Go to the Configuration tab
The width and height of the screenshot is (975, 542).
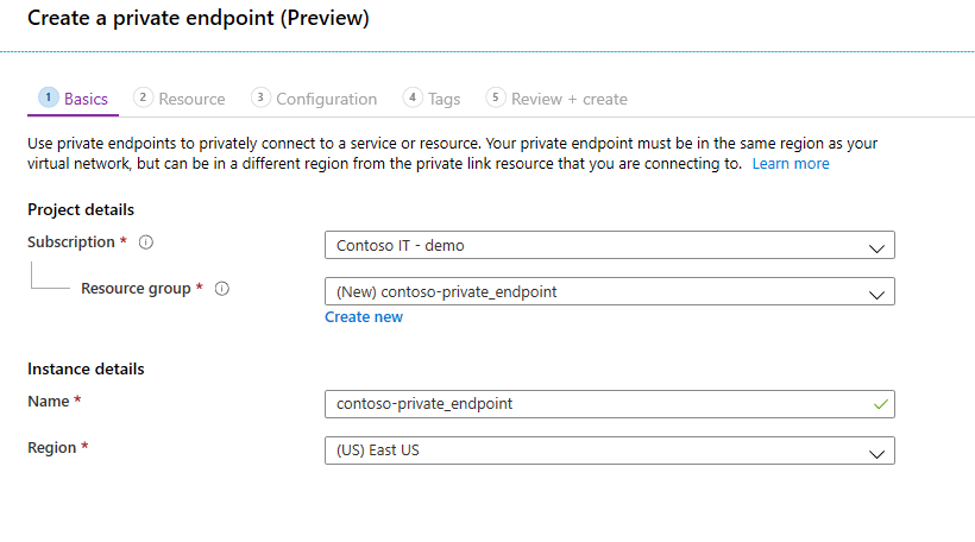click(326, 99)
